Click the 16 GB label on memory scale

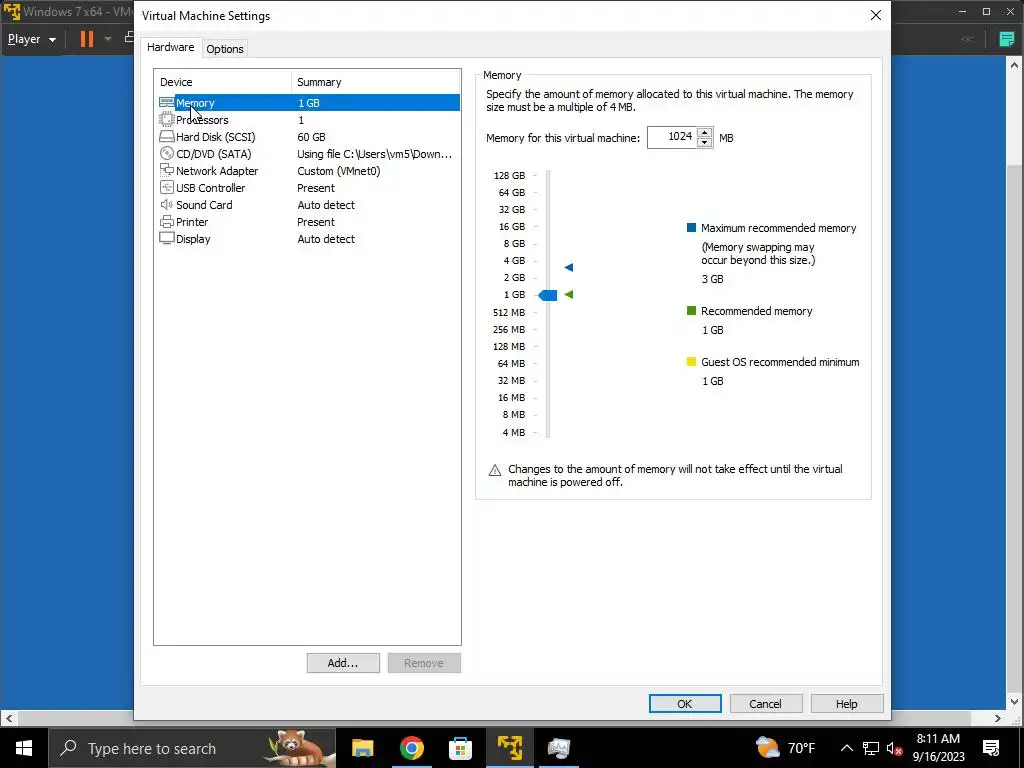(512, 226)
